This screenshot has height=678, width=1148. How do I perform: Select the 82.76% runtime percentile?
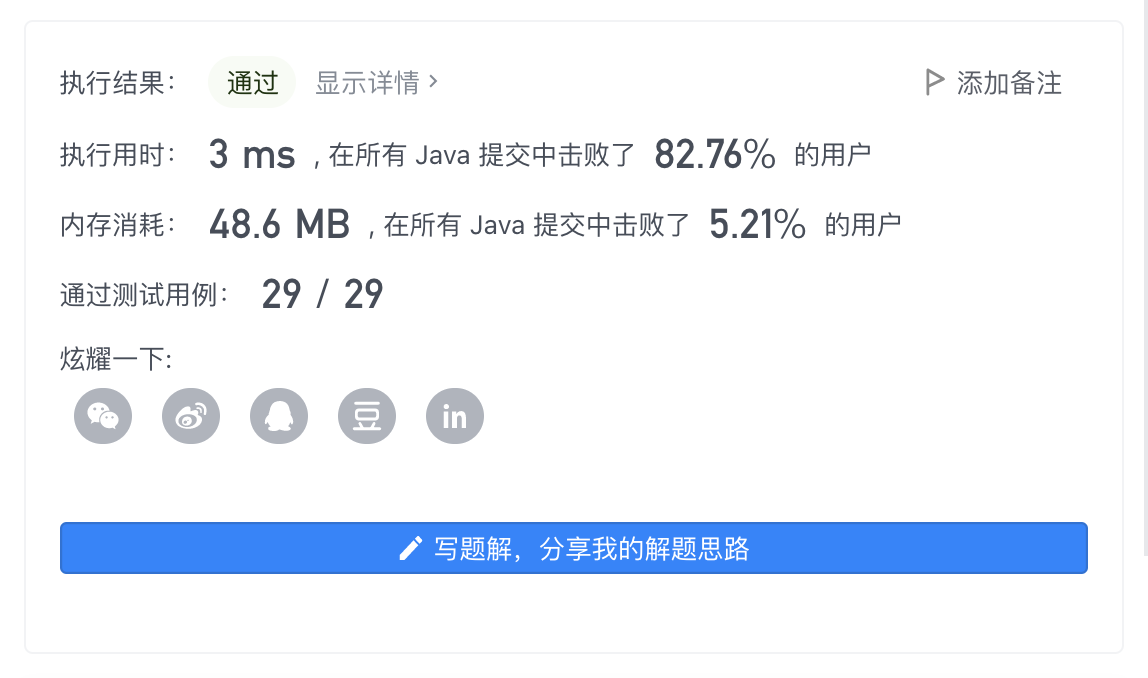click(x=715, y=155)
